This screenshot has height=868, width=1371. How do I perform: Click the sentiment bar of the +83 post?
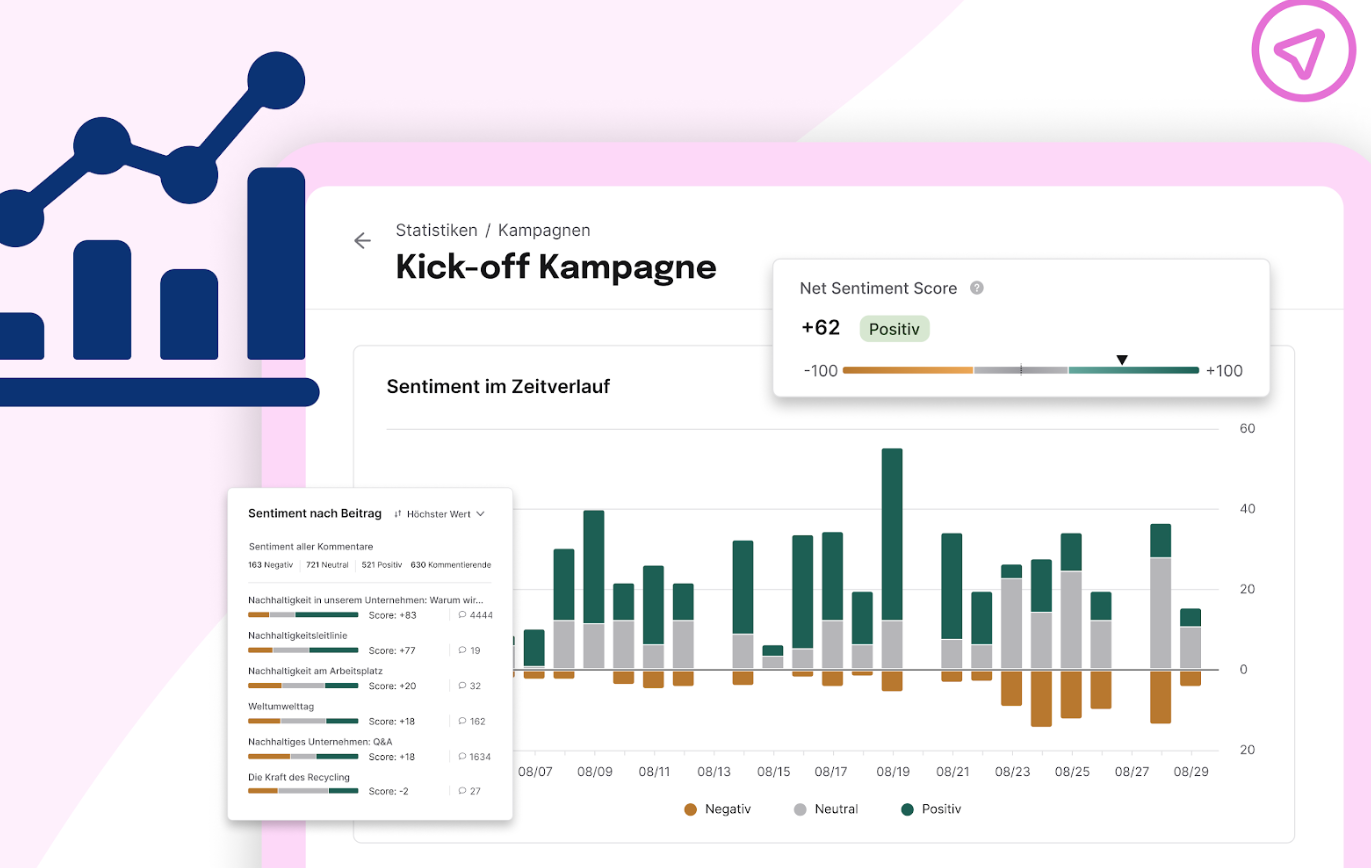click(x=303, y=615)
